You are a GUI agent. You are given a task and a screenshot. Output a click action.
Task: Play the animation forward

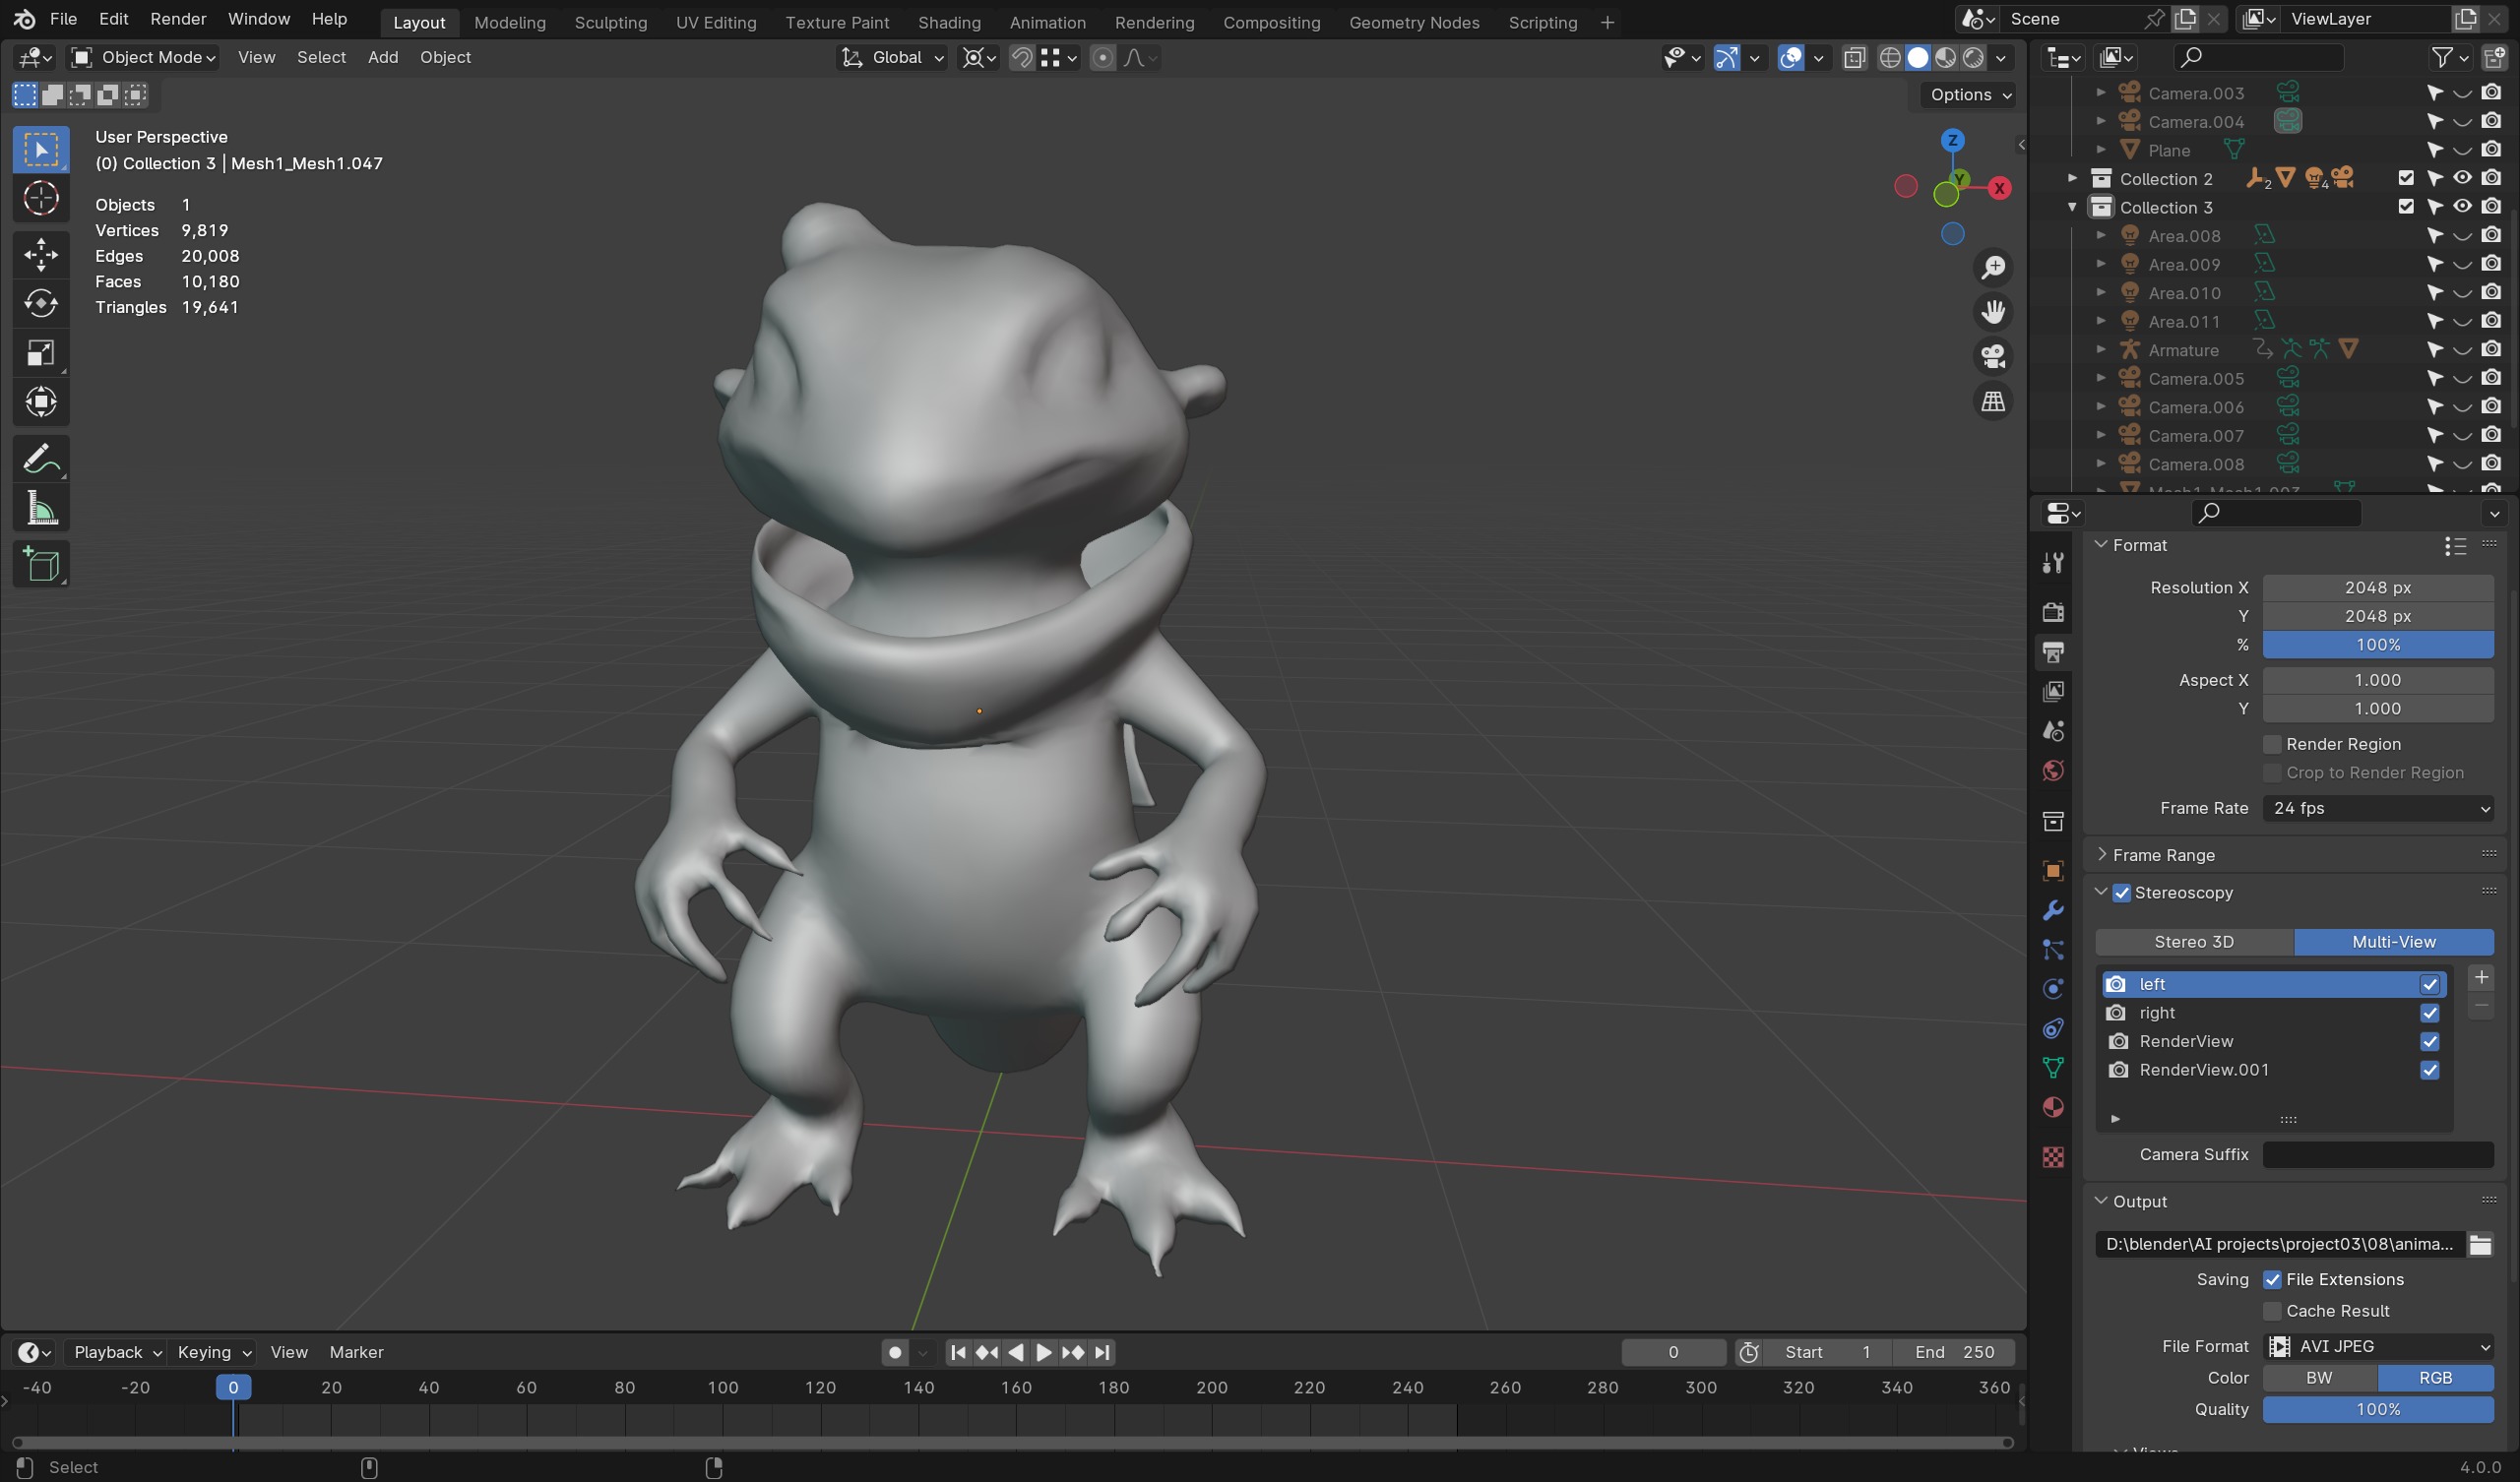tap(1043, 1352)
